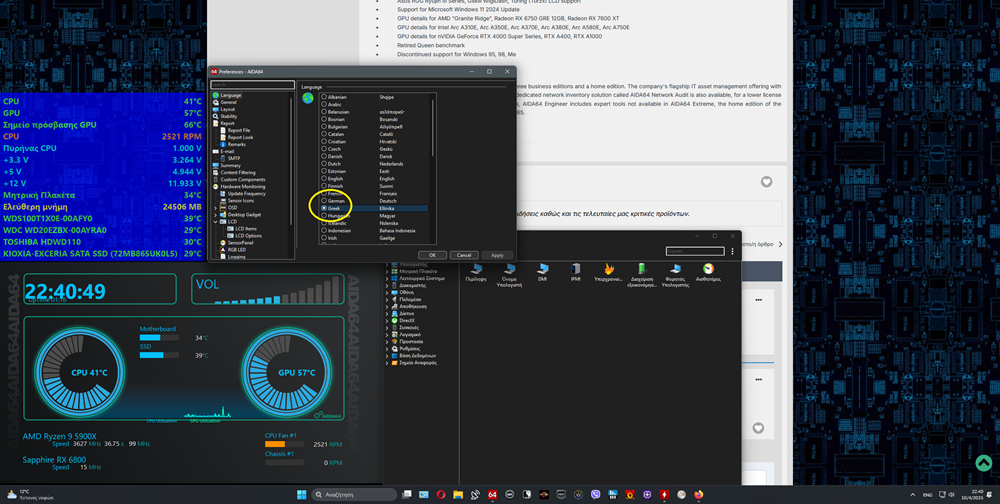
Task: Expand the Λειτουργικό Σύστημα tree node
Action: [x=387, y=279]
